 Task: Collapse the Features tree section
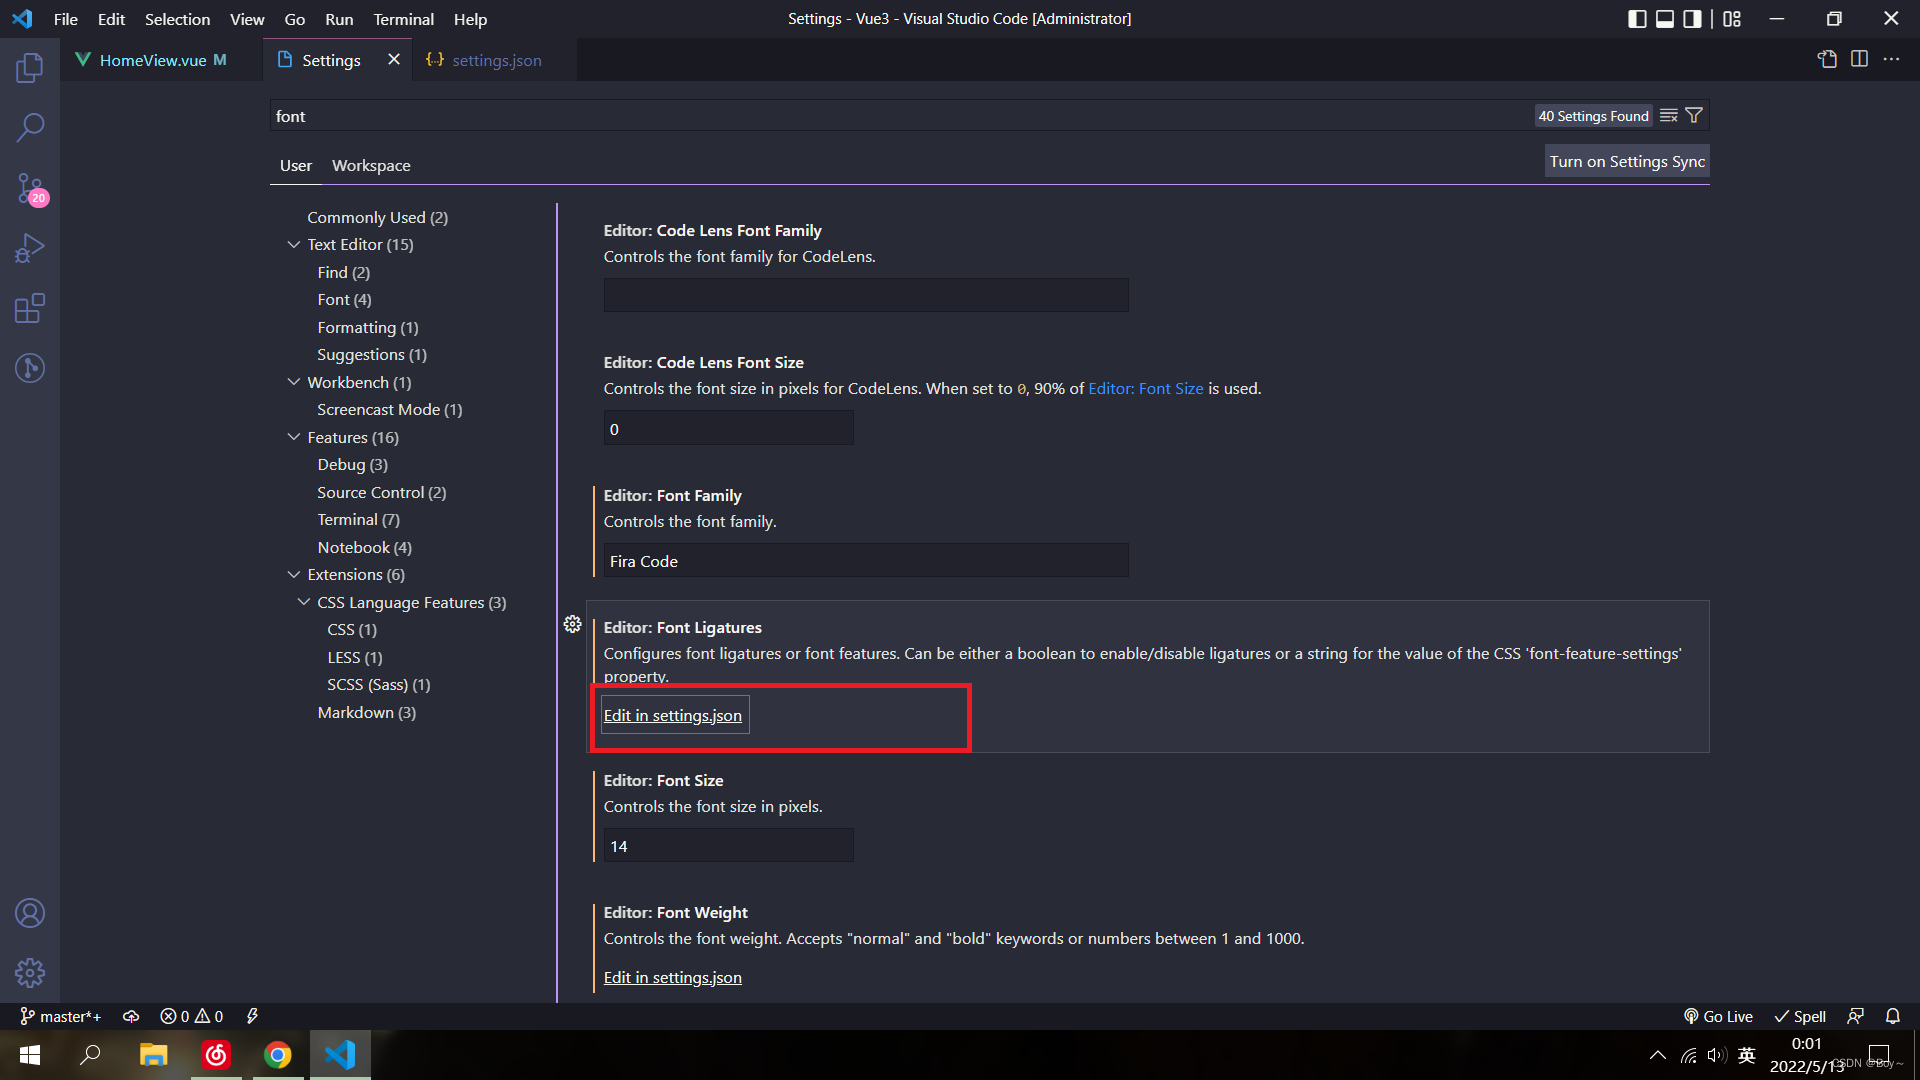pos(294,437)
